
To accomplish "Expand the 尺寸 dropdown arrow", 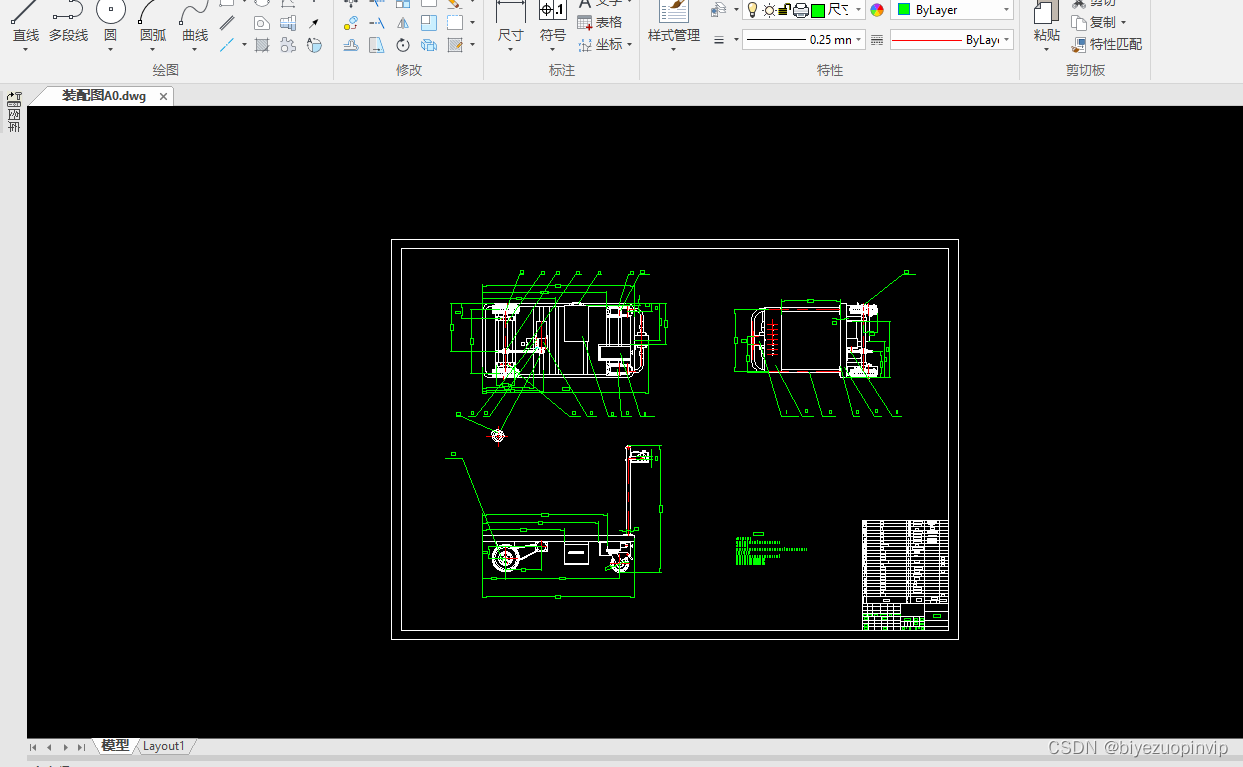I will [510, 49].
